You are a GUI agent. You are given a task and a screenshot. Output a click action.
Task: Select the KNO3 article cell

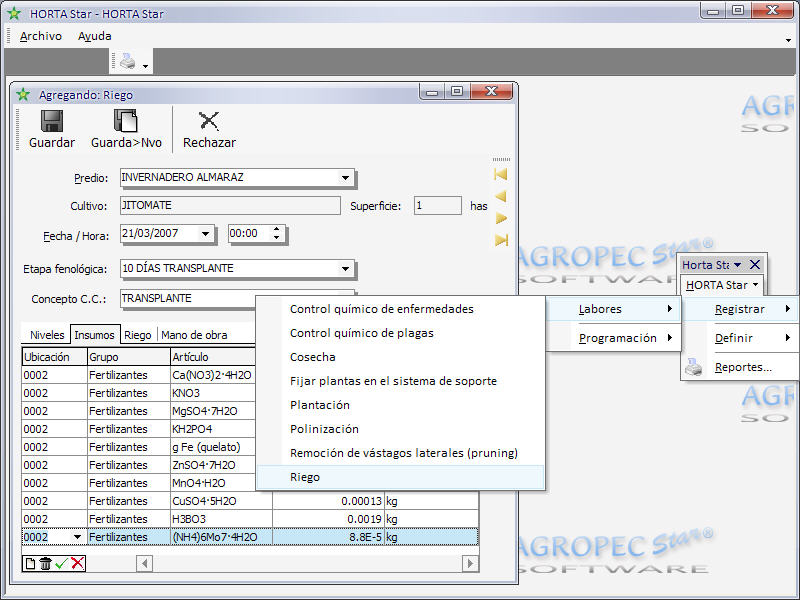point(213,393)
